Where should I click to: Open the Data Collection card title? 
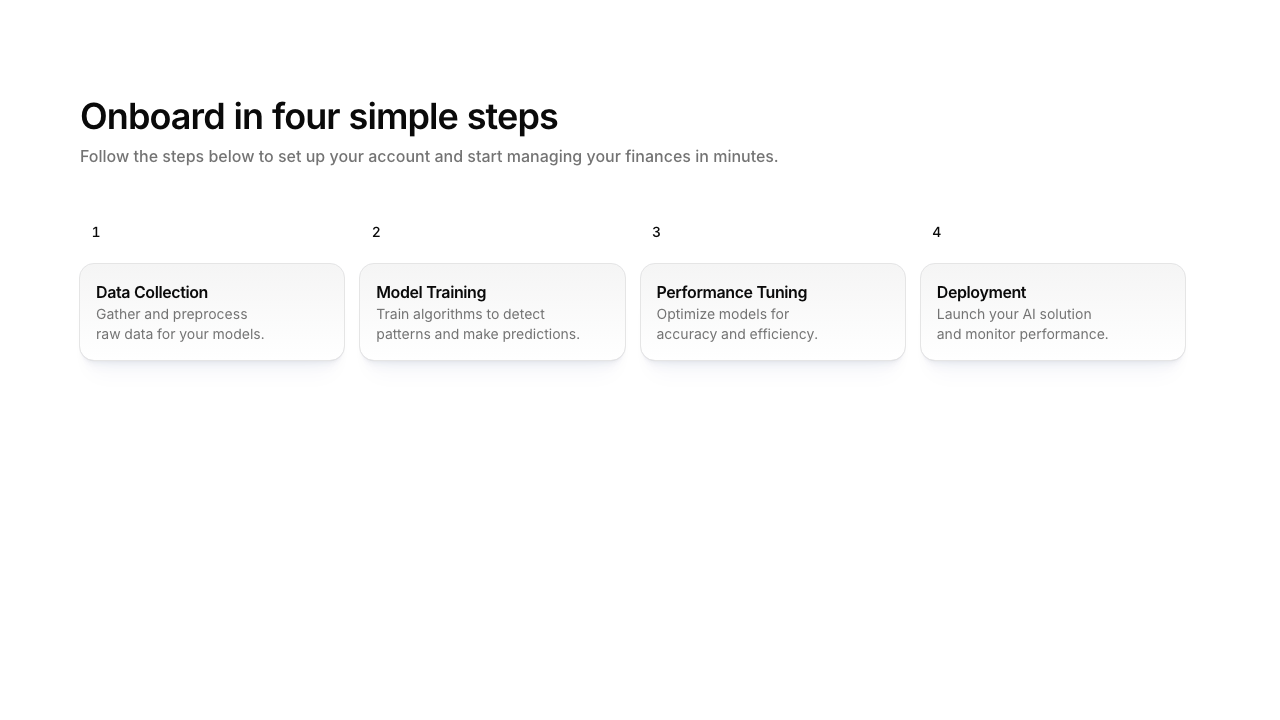click(x=152, y=292)
